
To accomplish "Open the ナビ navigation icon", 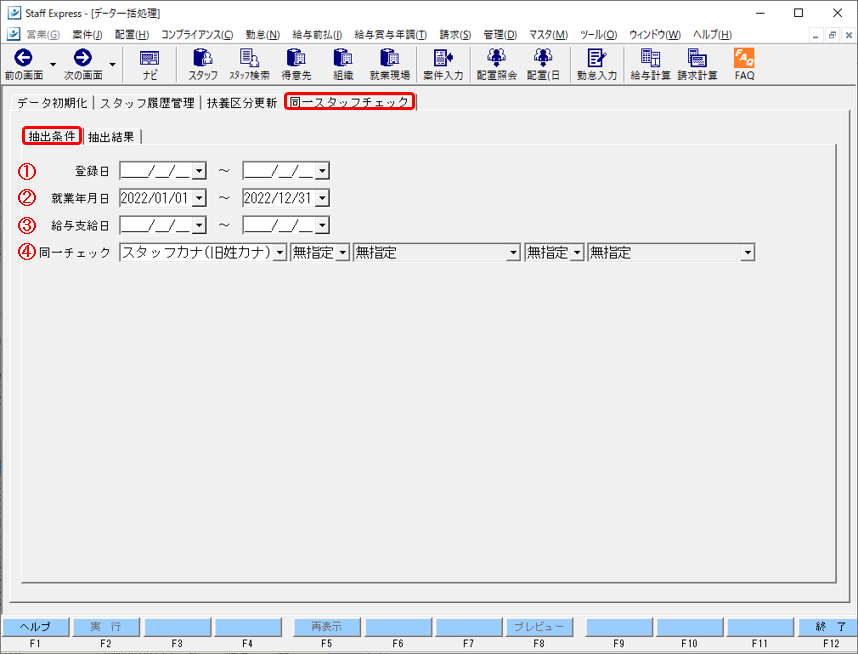I will click(x=149, y=58).
